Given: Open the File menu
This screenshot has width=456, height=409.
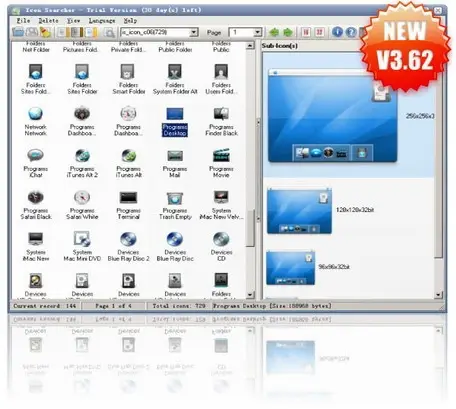Looking at the screenshot, I should point(23,21).
